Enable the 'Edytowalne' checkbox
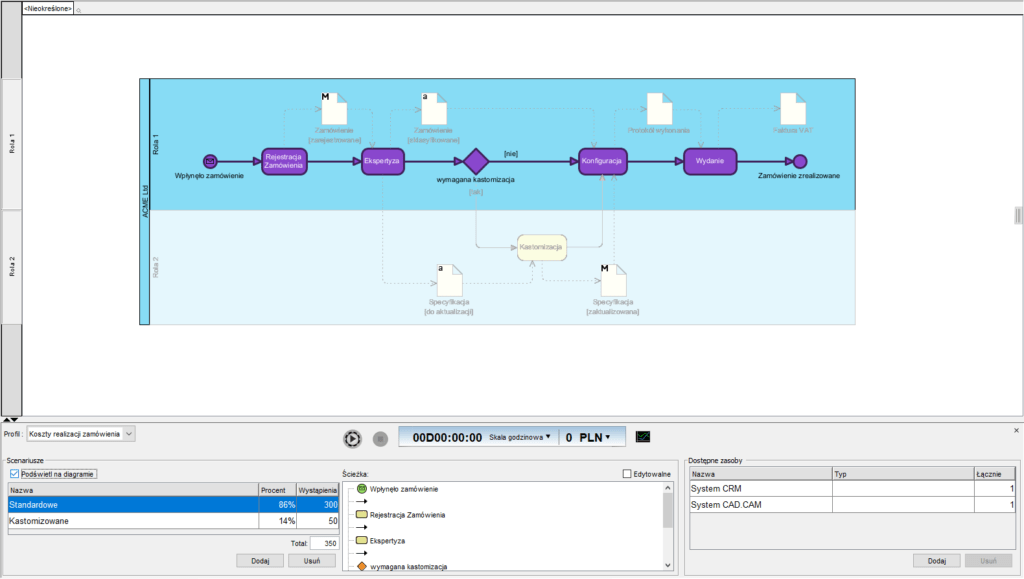This screenshot has height=579, width=1024. tap(627, 474)
